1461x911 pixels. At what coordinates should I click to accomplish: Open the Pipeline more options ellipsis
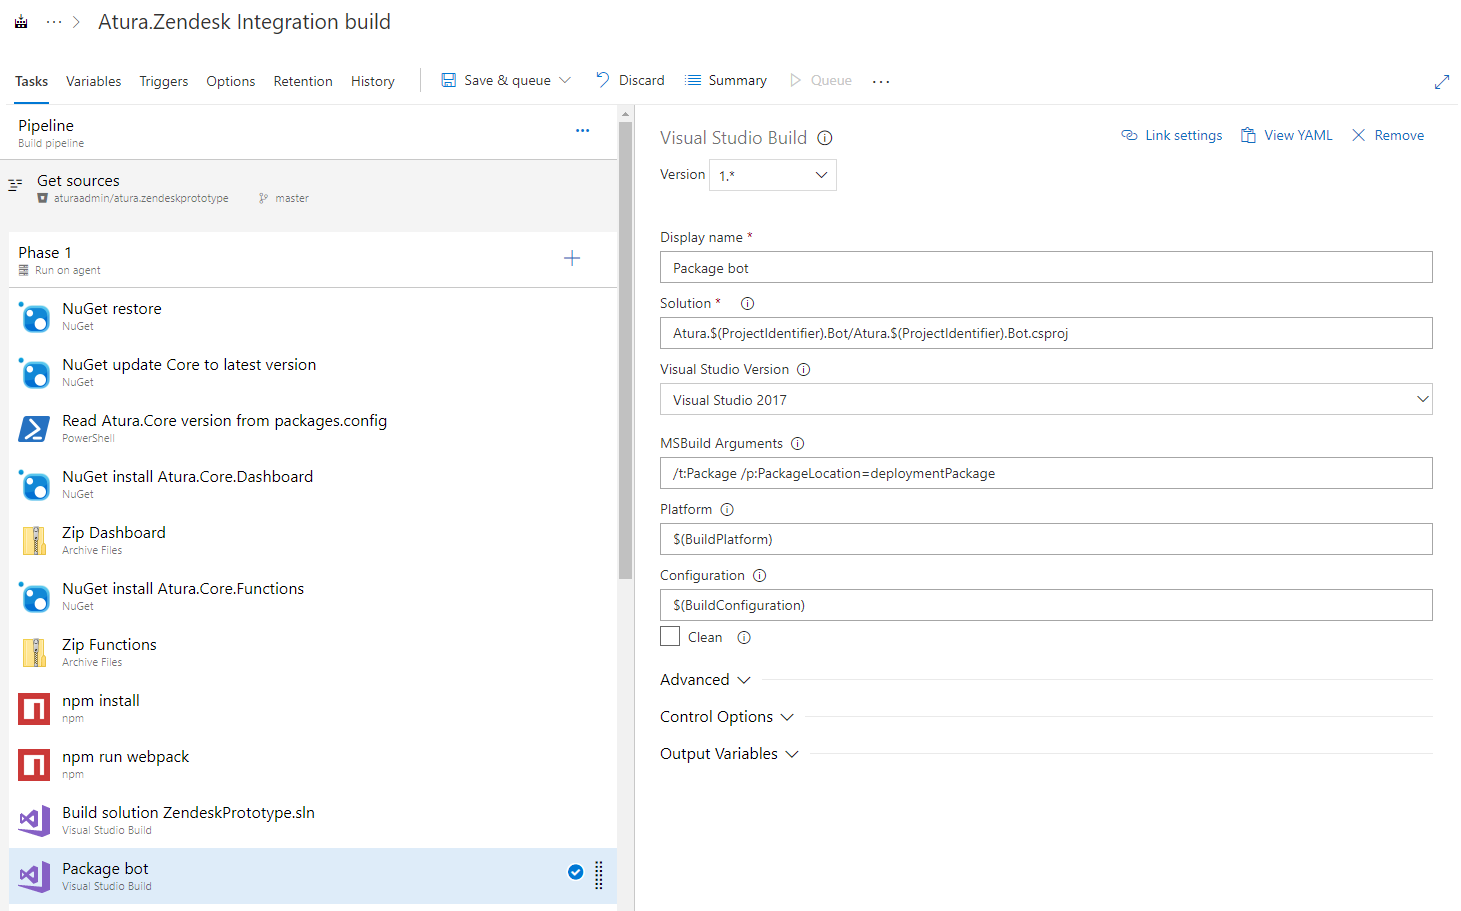(x=582, y=130)
